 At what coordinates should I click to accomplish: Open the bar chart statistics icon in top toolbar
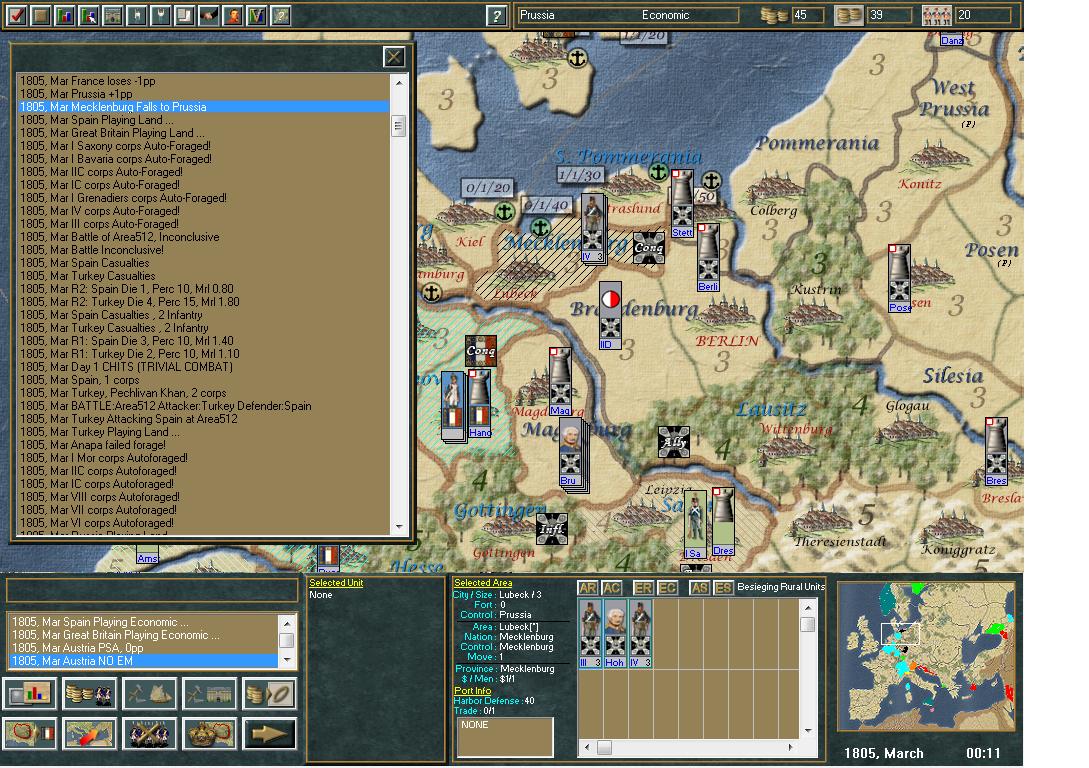coord(65,15)
